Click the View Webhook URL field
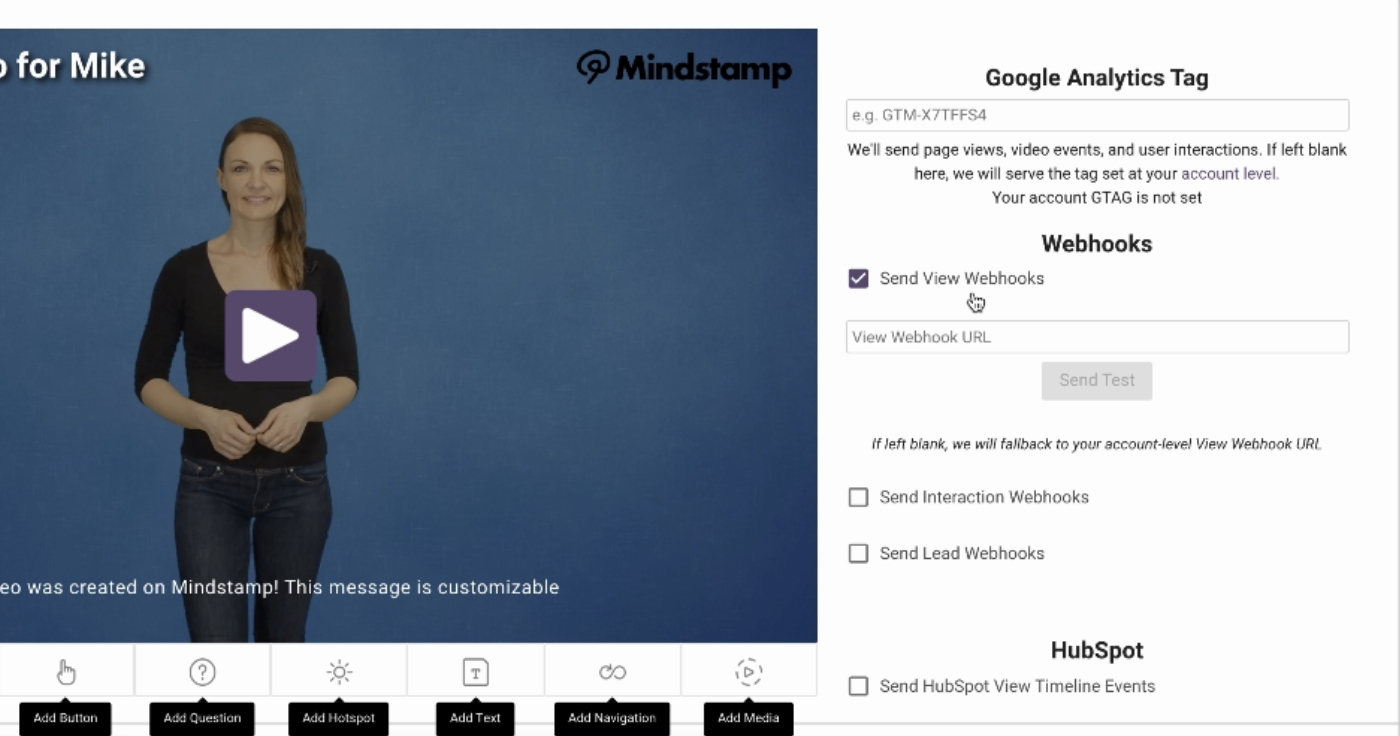1400x736 pixels. [x=1097, y=337]
